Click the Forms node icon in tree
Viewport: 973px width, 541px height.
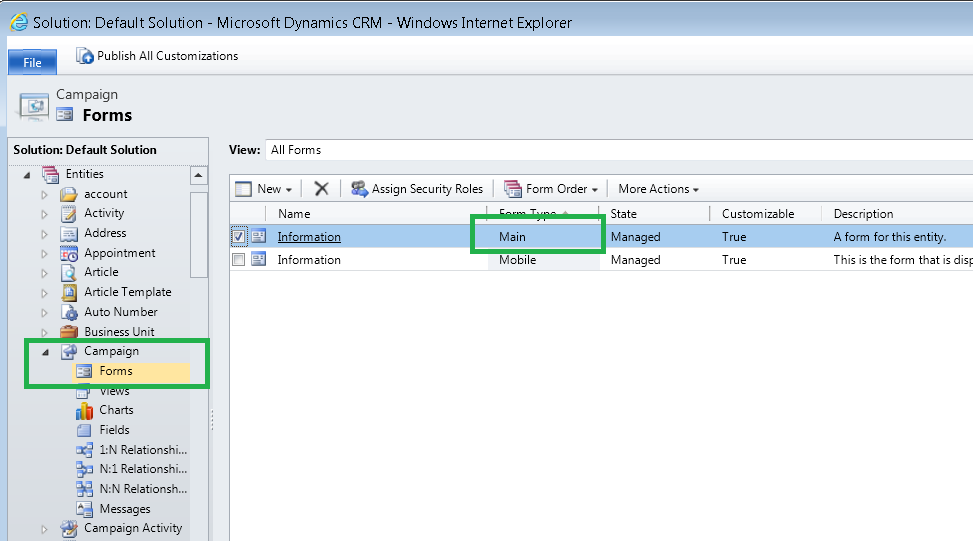click(x=84, y=371)
